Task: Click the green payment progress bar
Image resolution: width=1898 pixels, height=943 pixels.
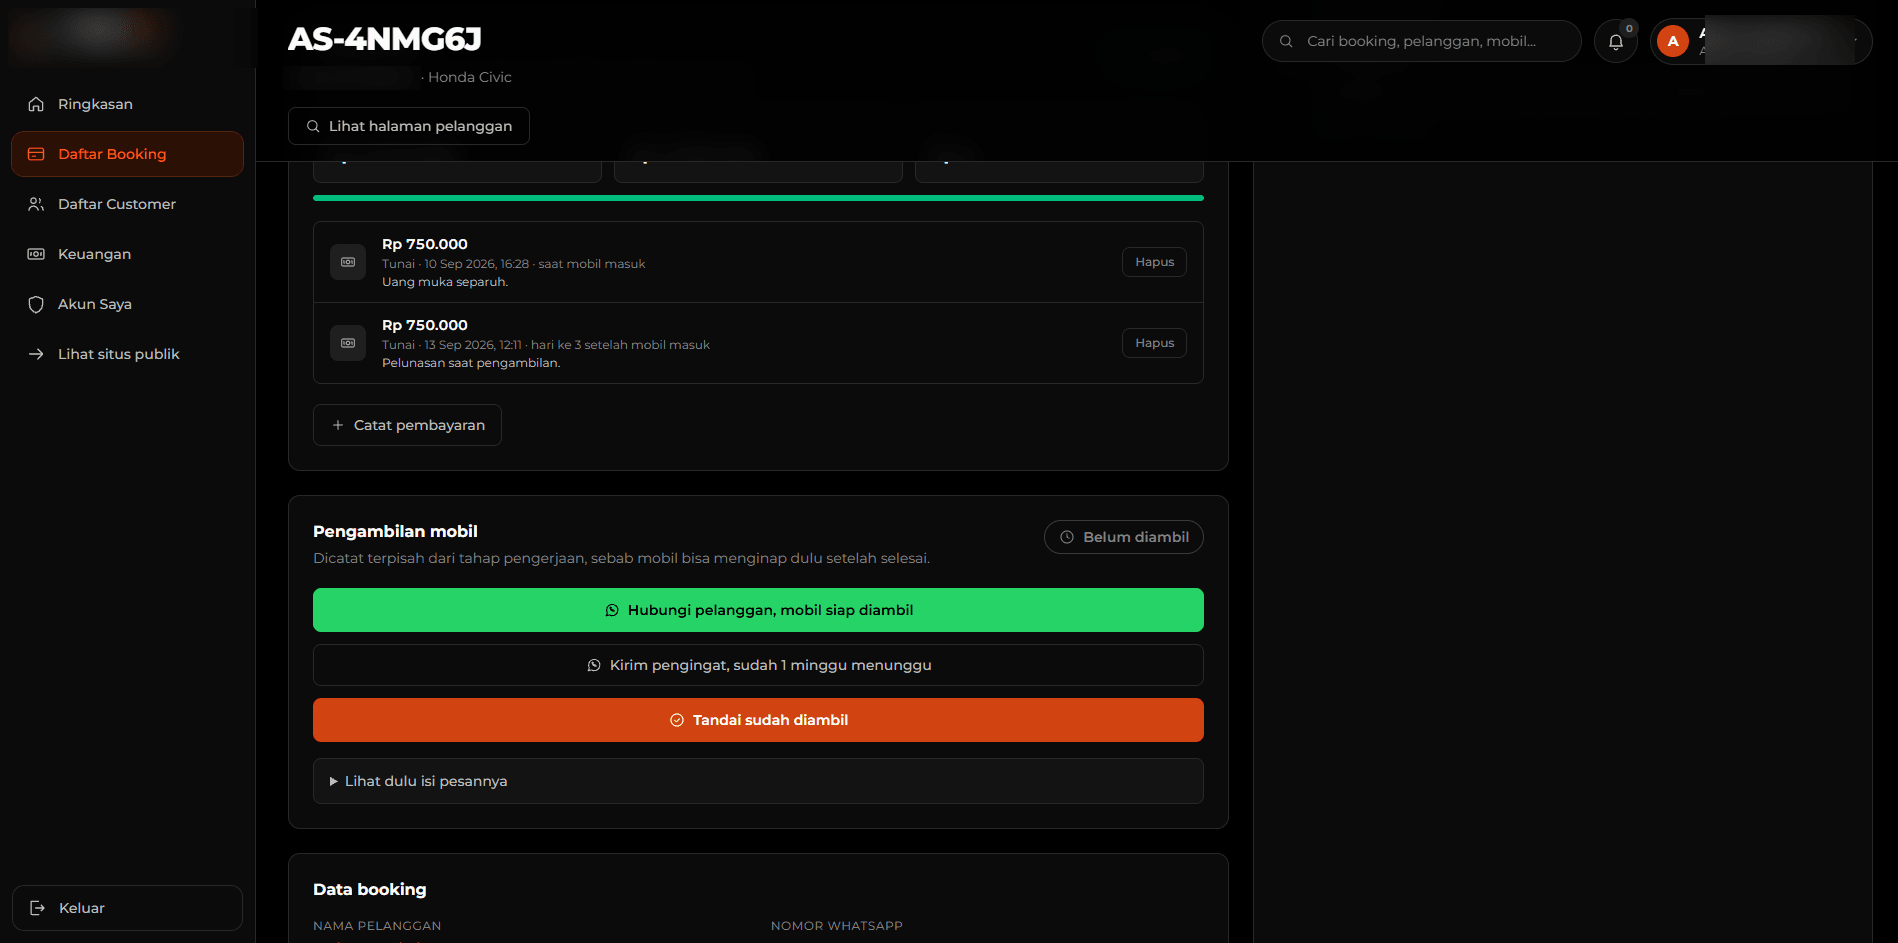Action: (x=758, y=198)
